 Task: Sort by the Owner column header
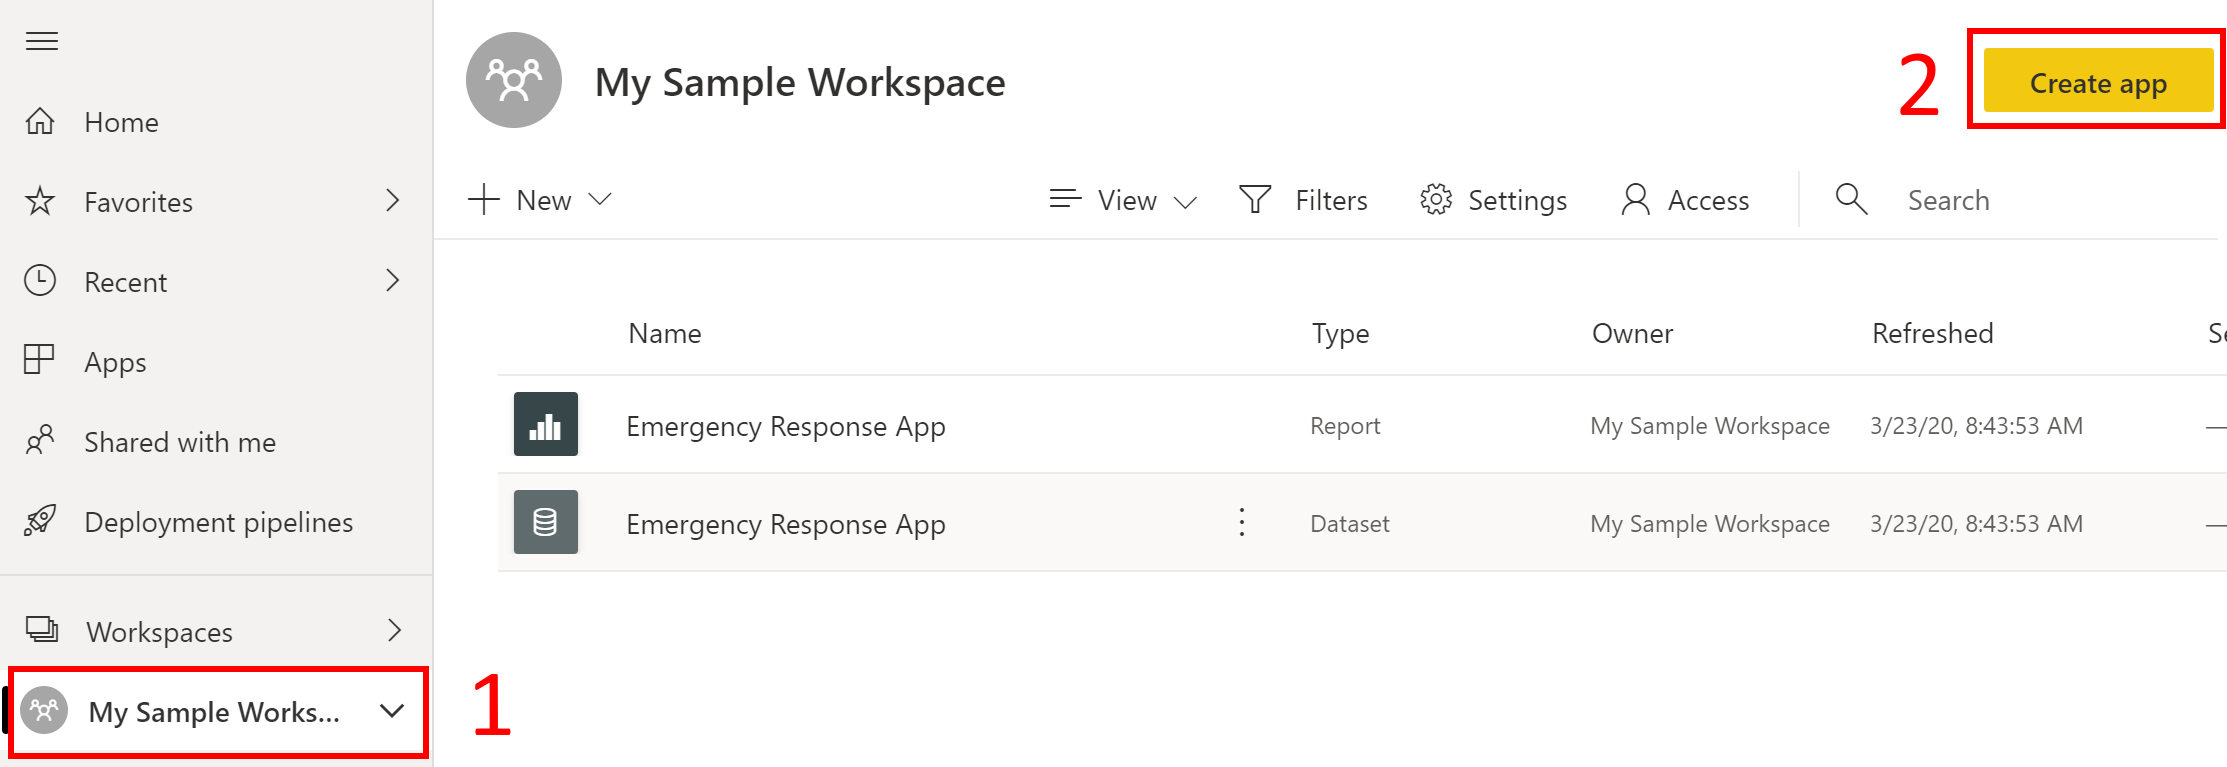tap(1632, 333)
